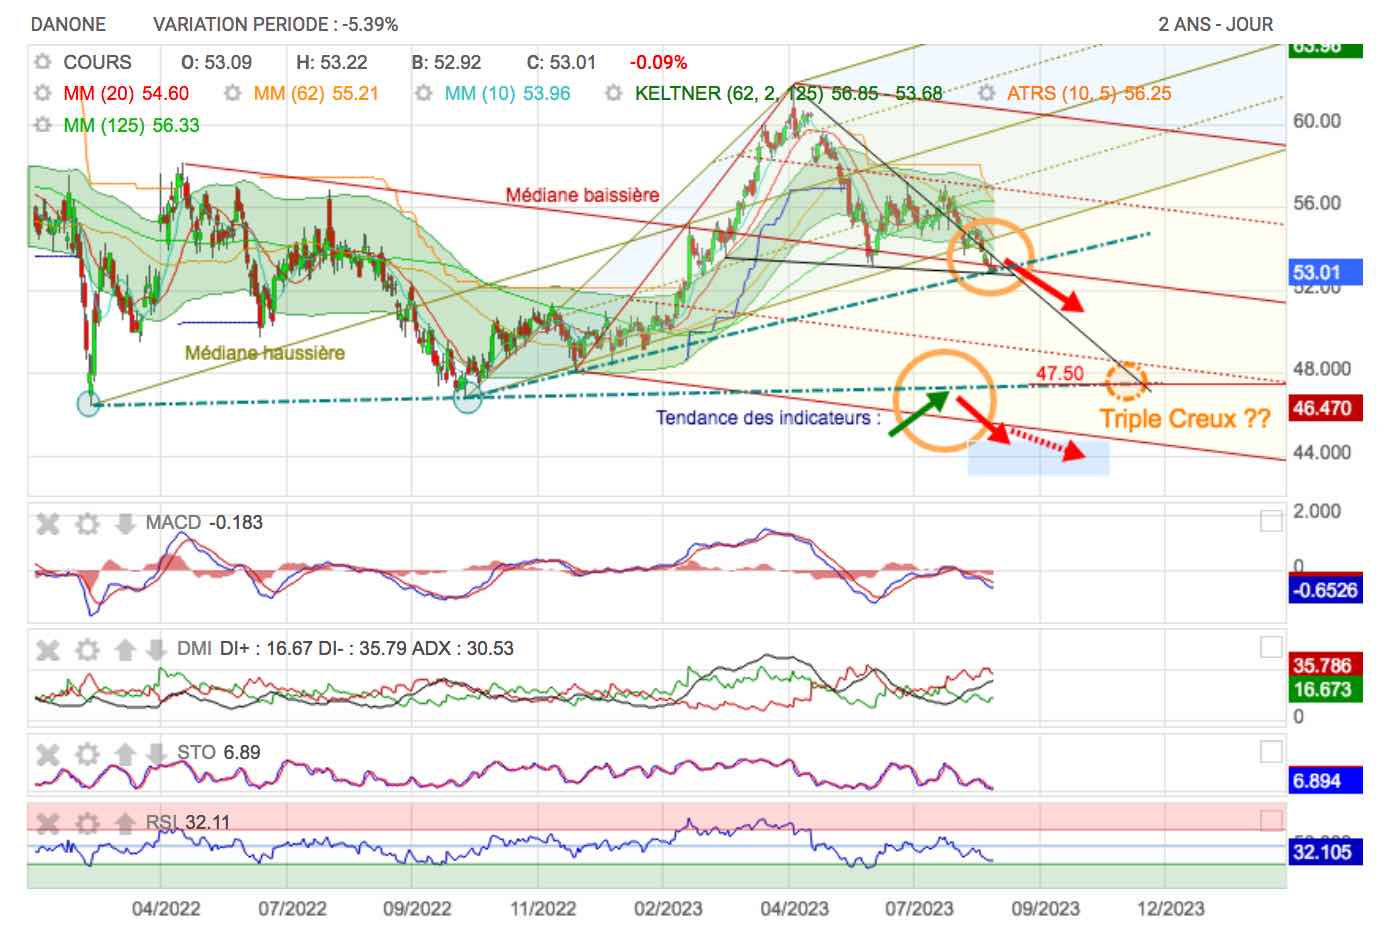Tick the checkbox in MACD panel
Screen dimensions: 1384x936
[x=1271, y=521]
